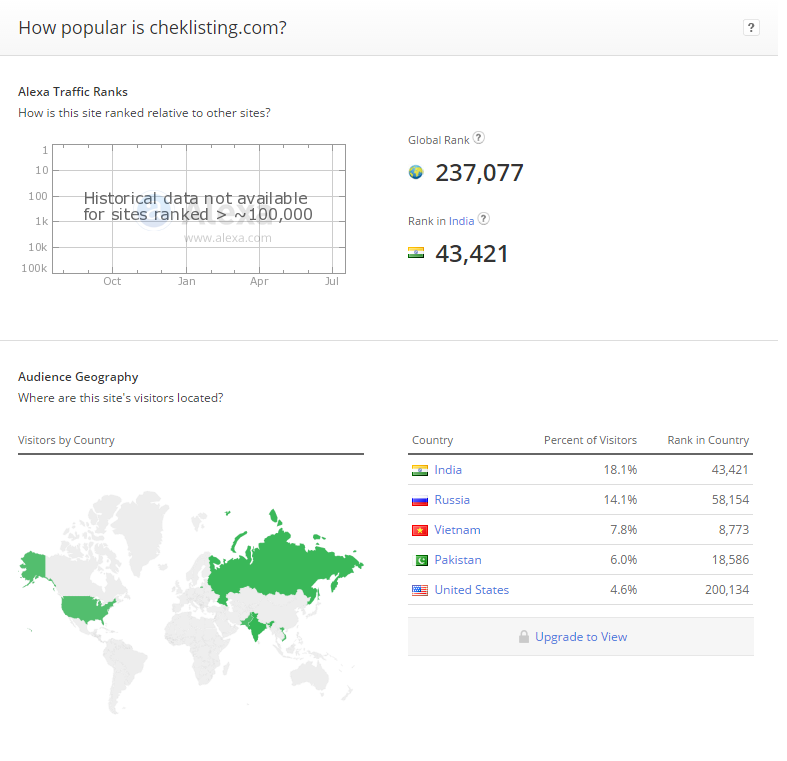The width and height of the screenshot is (787, 761).
Task: Click the global rank value 237,077
Action: (479, 173)
